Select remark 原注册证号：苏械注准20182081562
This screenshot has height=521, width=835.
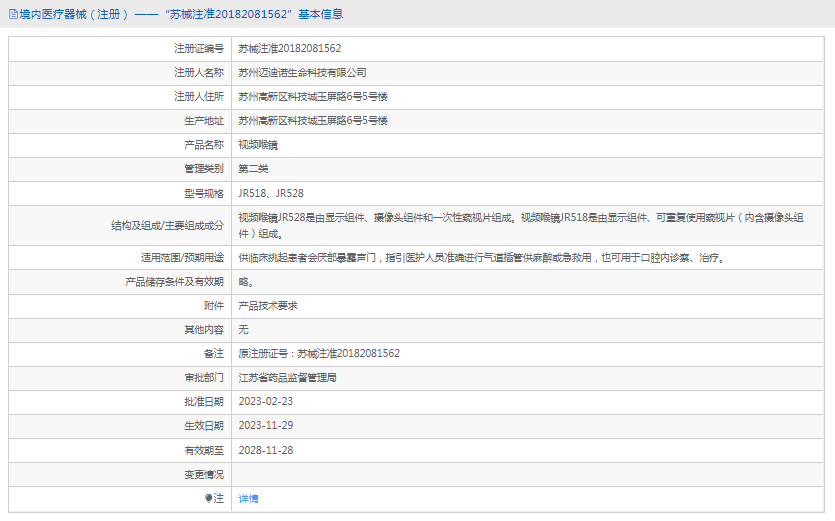click(x=319, y=354)
